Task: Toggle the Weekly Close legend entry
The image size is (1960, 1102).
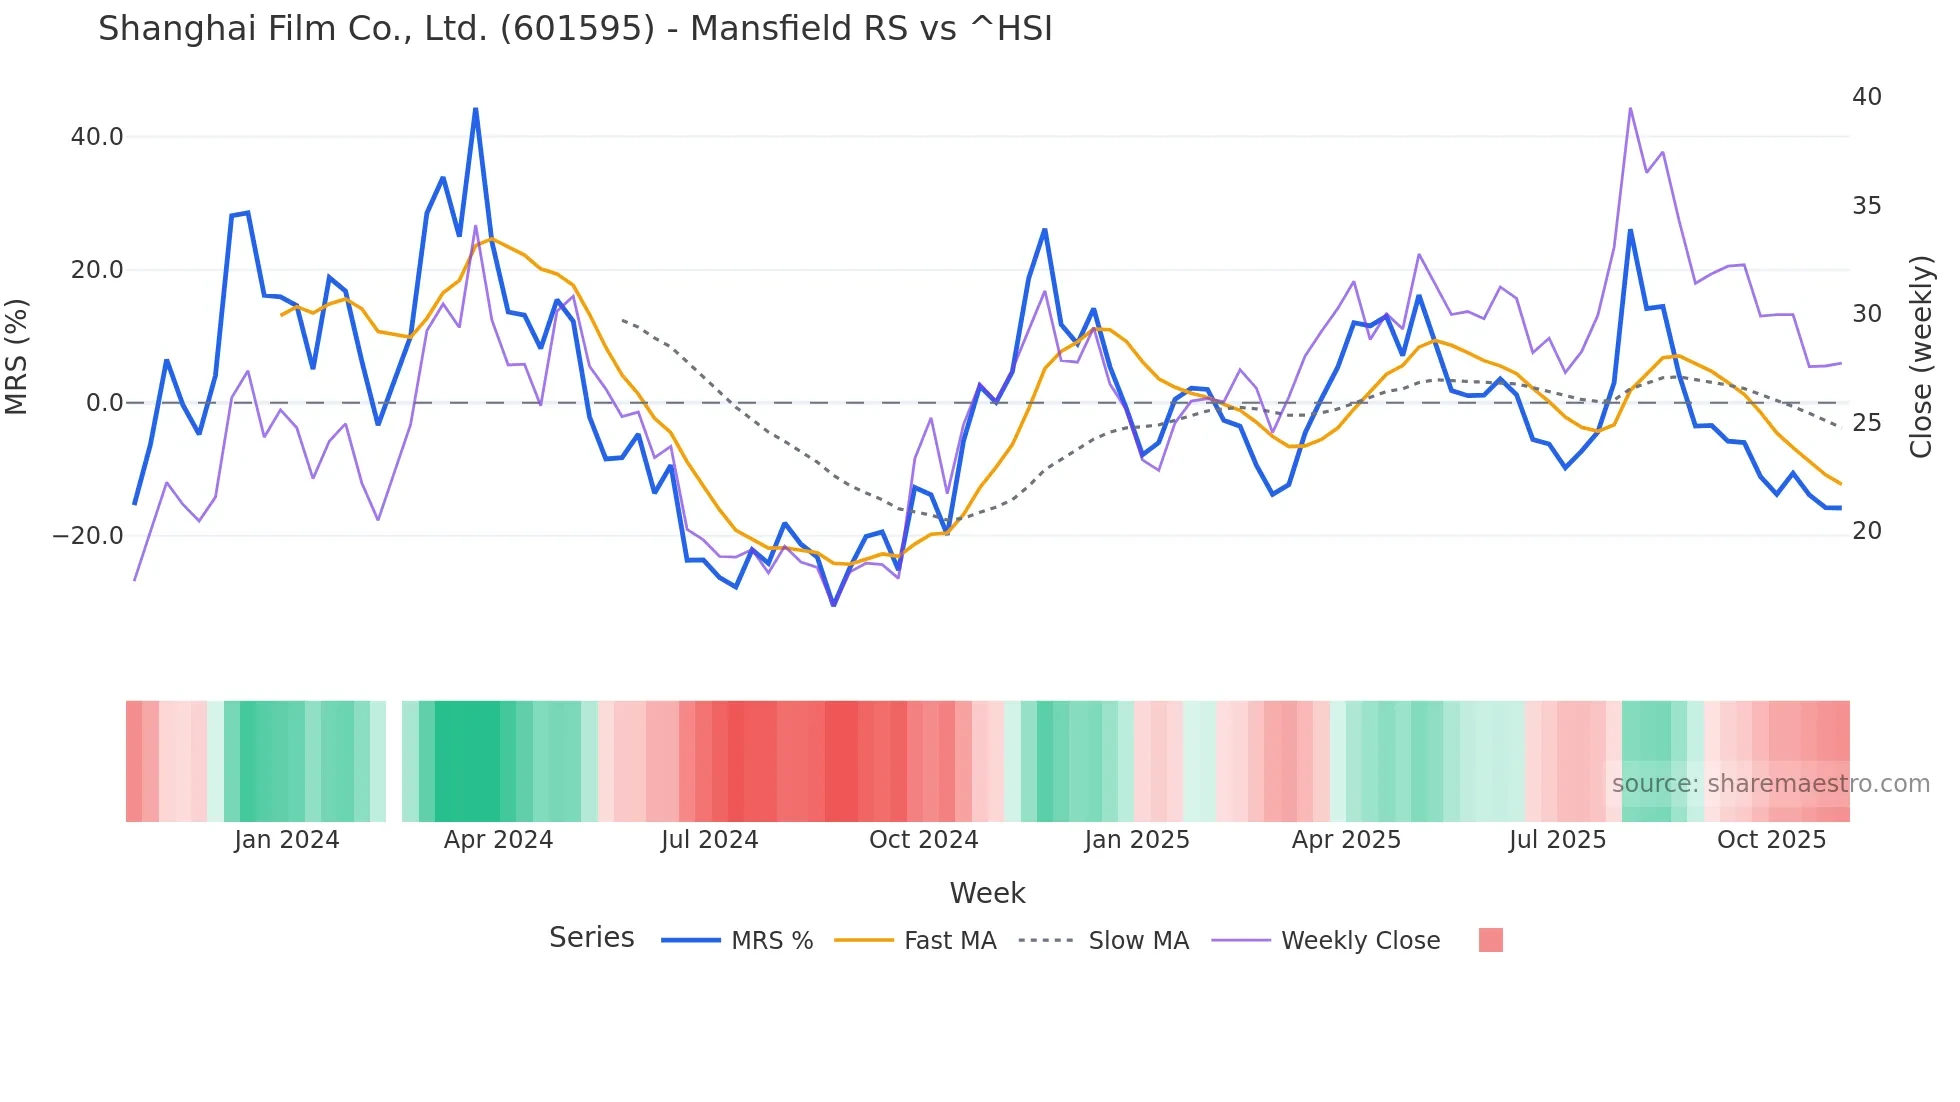Action: [1326, 941]
